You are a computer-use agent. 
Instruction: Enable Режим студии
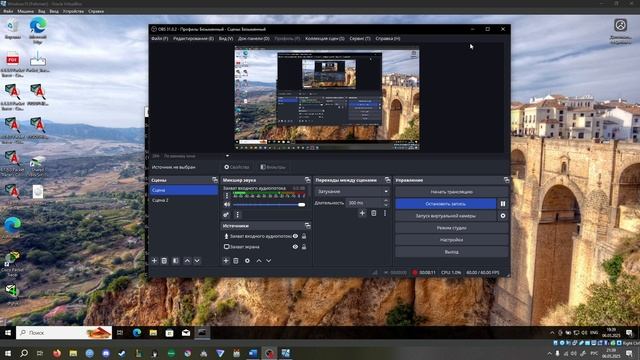(x=451, y=228)
